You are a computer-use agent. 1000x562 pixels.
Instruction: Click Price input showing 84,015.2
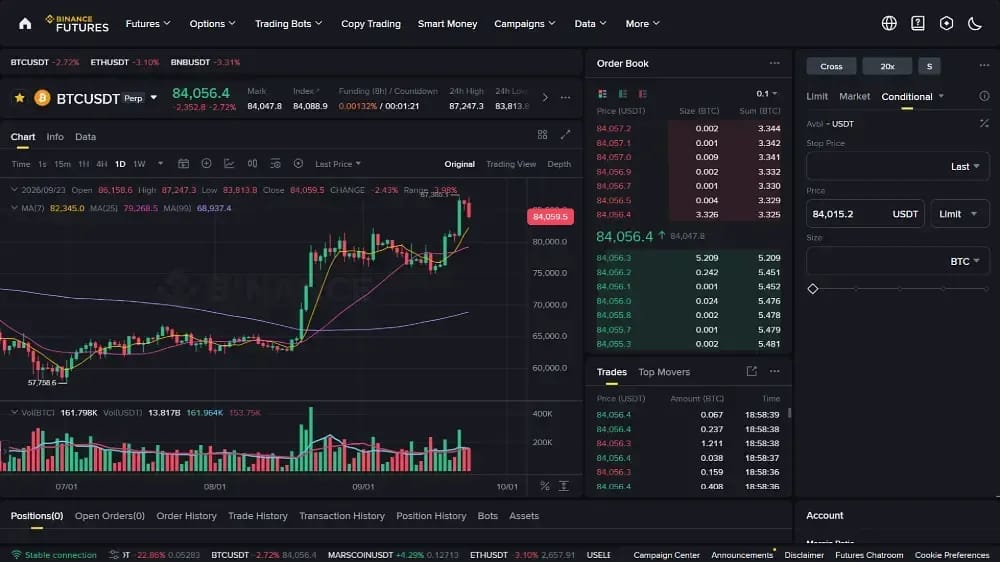coord(865,214)
